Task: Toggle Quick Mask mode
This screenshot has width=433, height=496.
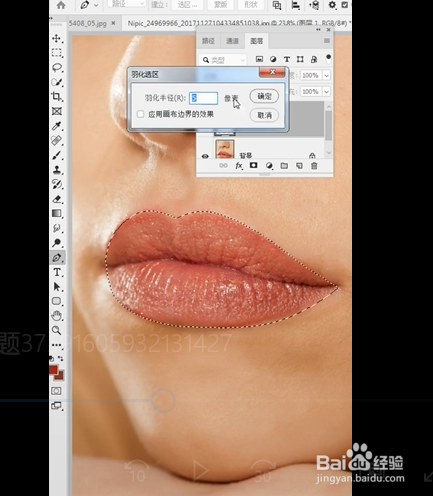Action: [56, 391]
